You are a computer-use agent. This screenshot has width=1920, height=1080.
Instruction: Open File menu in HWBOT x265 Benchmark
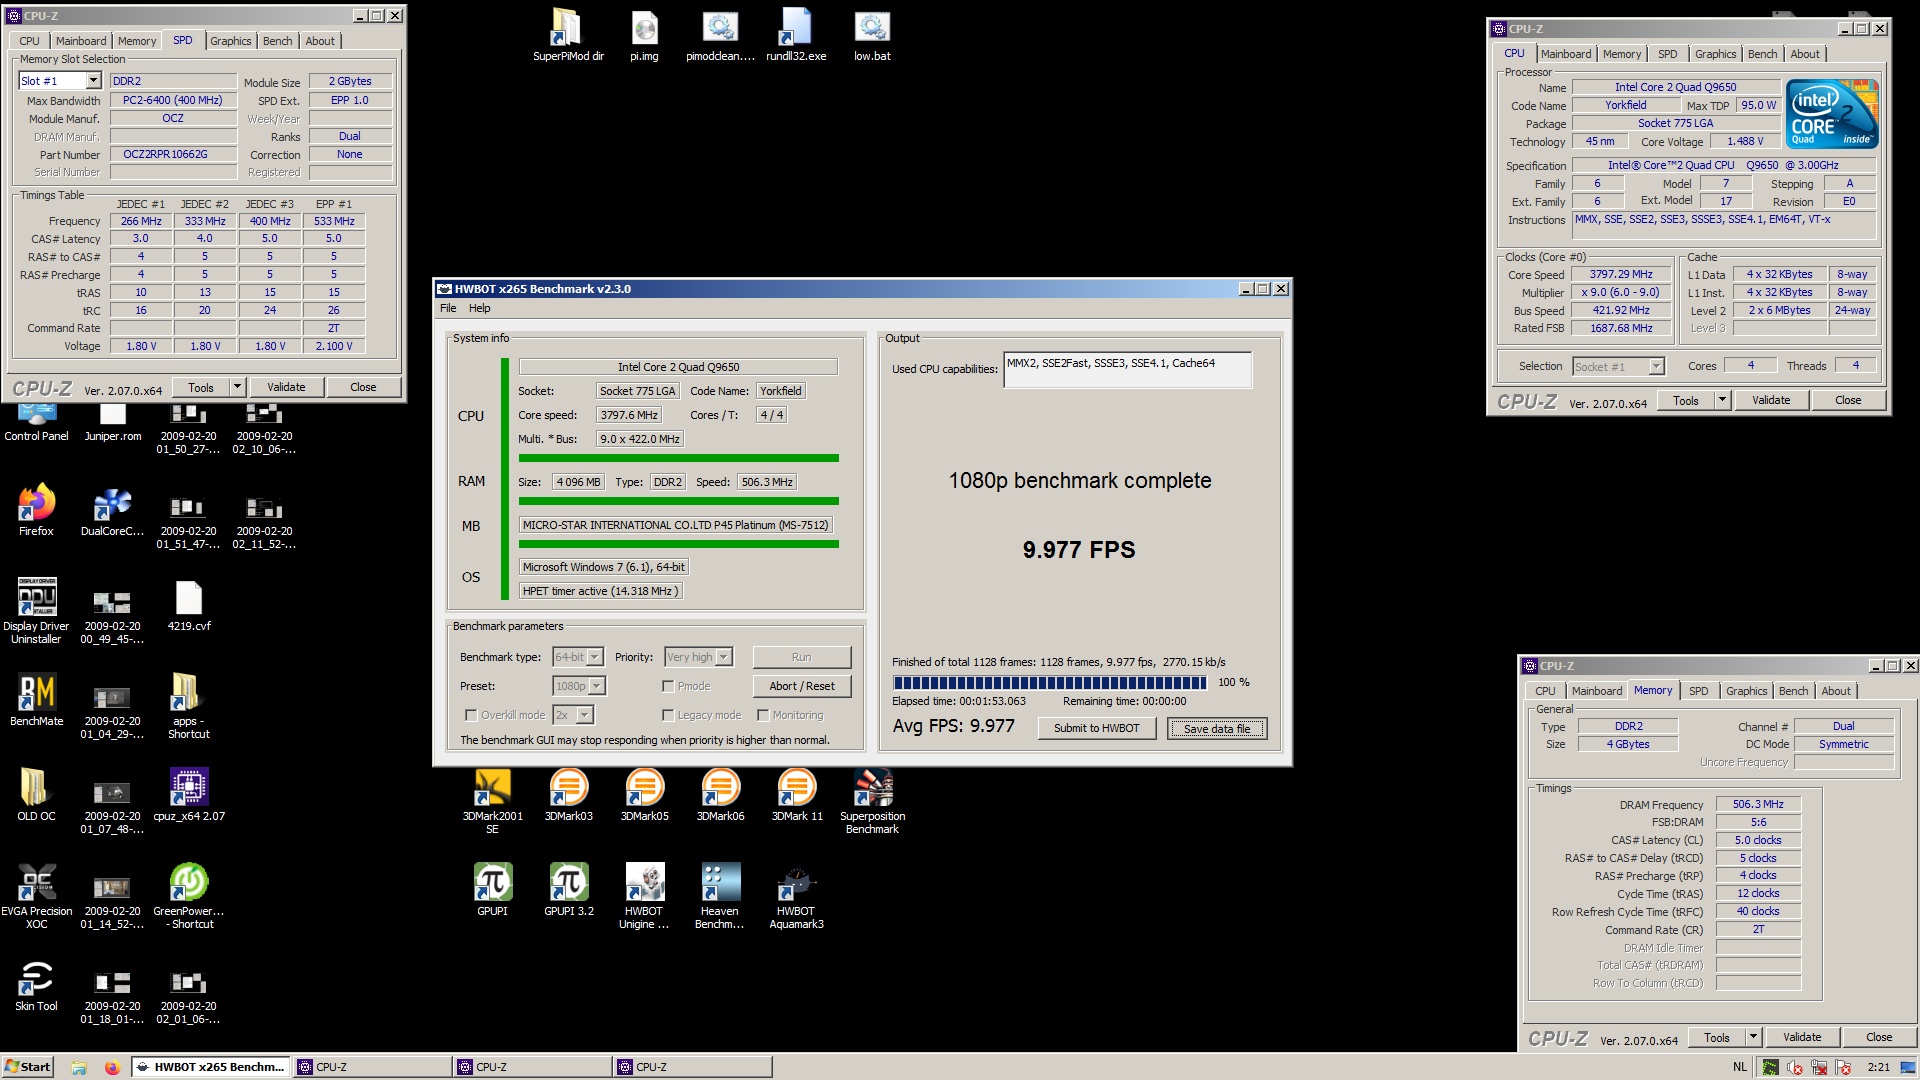point(448,308)
